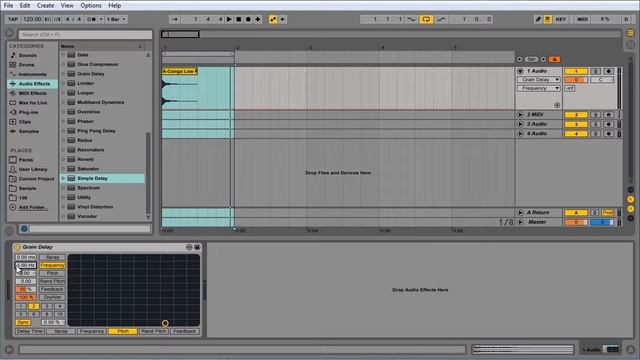Screen dimensions: 640x360
Task: Select the Plug-ins category
Action: coord(28,112)
